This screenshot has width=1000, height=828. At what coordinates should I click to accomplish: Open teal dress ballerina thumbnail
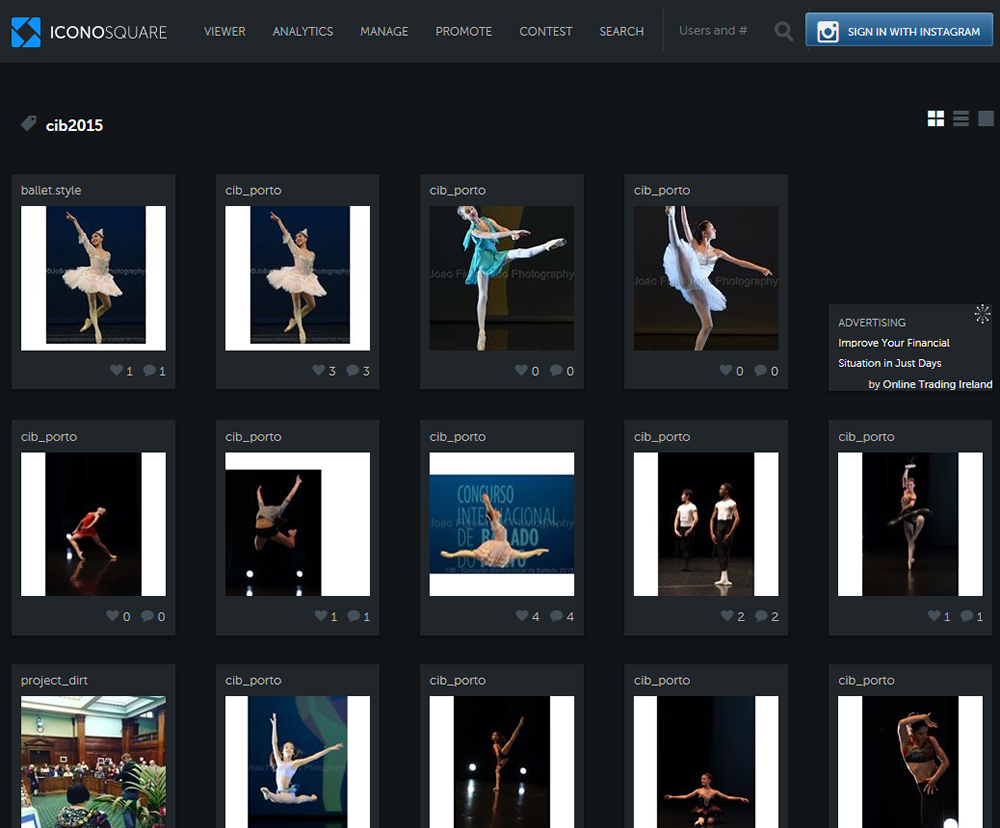502,278
